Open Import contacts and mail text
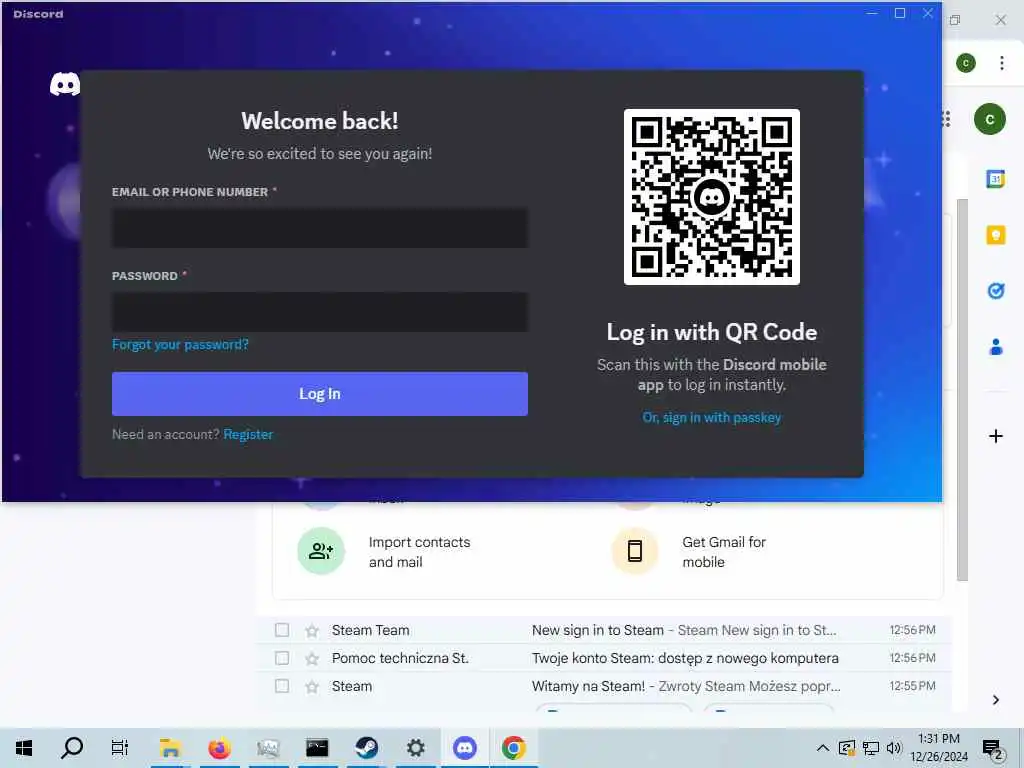The width and height of the screenshot is (1024, 768). [419, 552]
